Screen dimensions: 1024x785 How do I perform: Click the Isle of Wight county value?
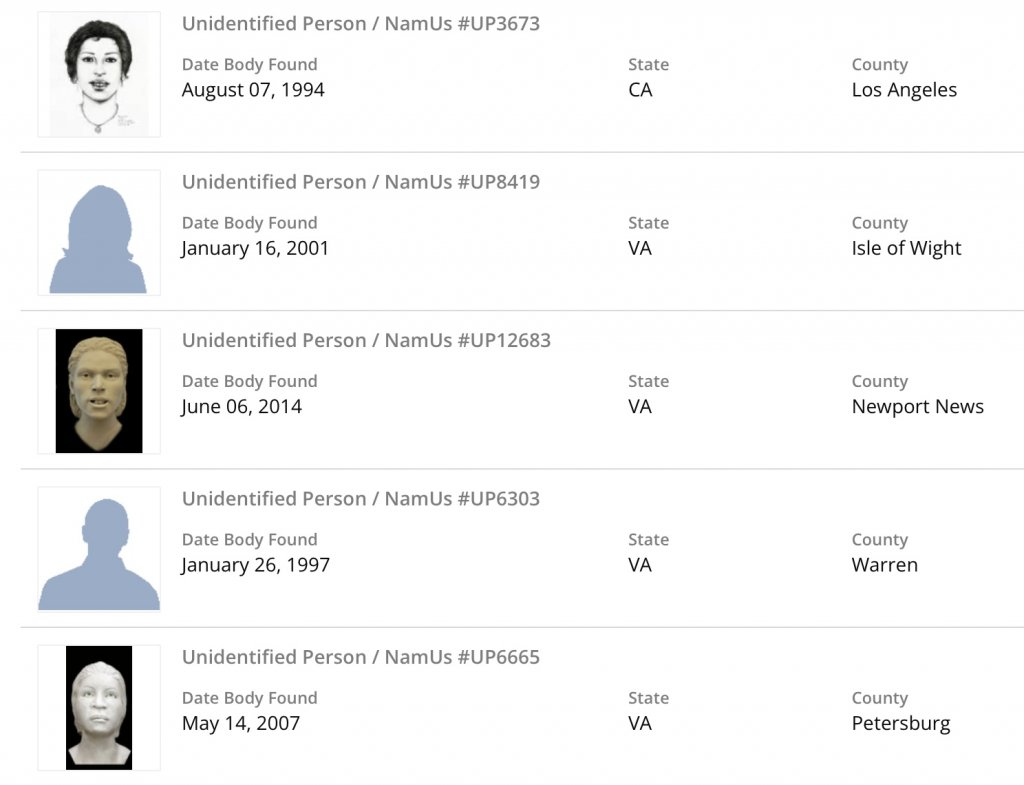click(x=906, y=248)
